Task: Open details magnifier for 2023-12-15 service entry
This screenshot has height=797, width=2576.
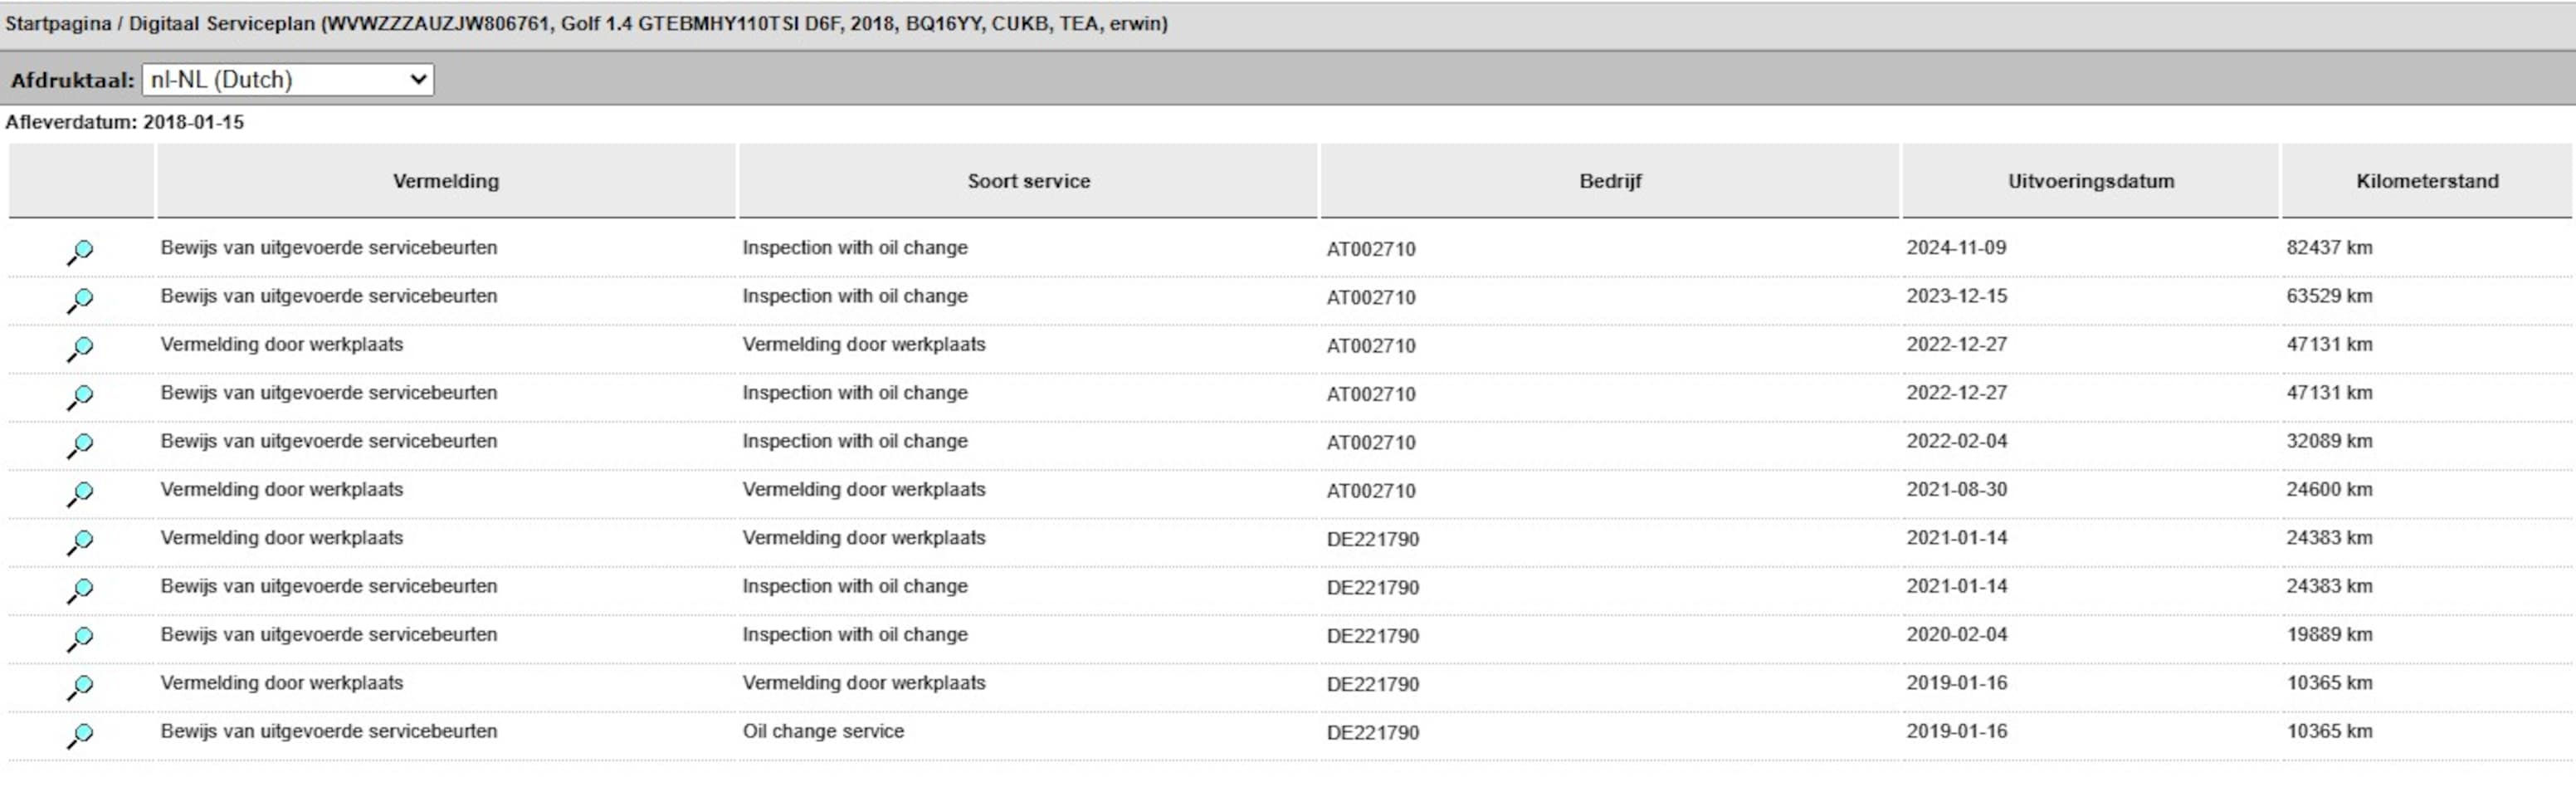Action: pyautogui.click(x=80, y=300)
